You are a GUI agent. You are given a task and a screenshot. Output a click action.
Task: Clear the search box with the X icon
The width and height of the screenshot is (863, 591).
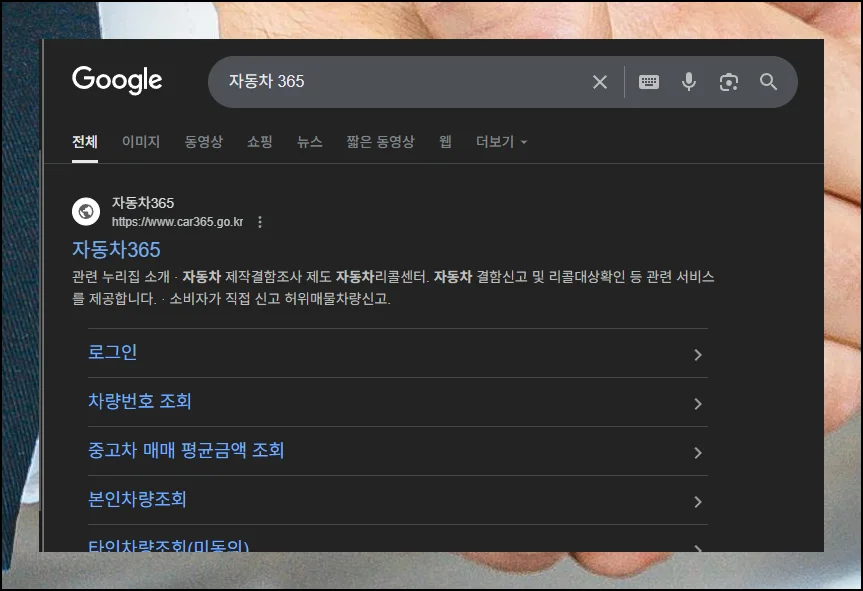599,82
